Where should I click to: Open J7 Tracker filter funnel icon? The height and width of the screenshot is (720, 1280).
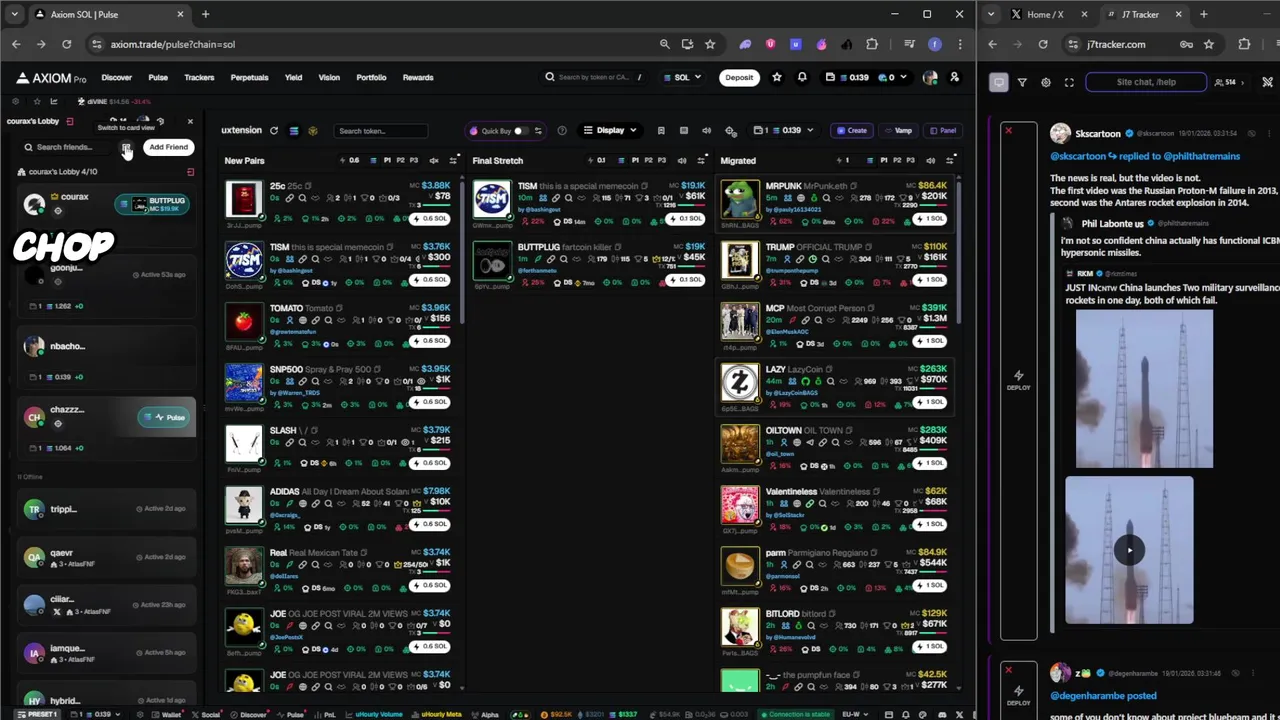1022,83
